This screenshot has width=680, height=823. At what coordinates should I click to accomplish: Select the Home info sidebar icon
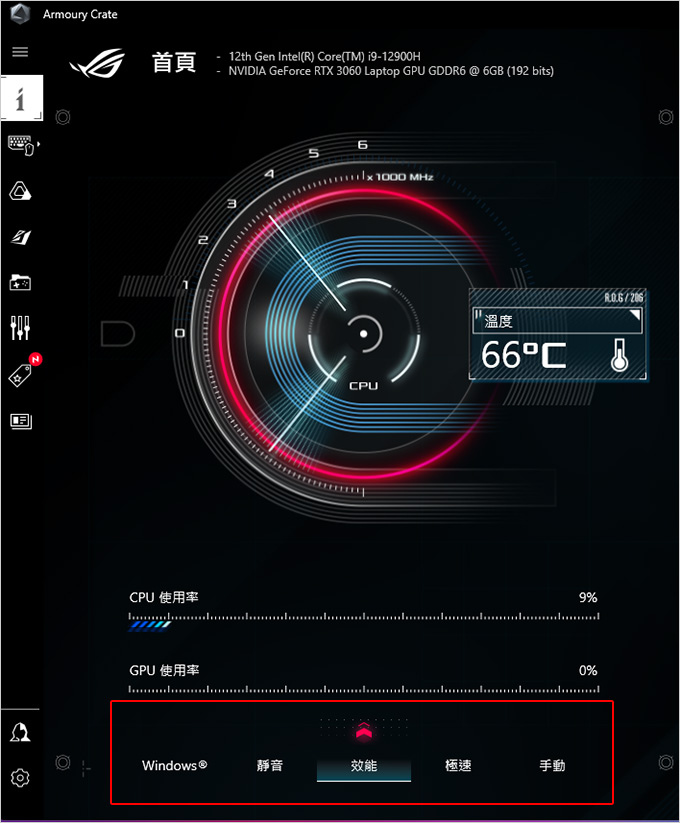pos(22,98)
